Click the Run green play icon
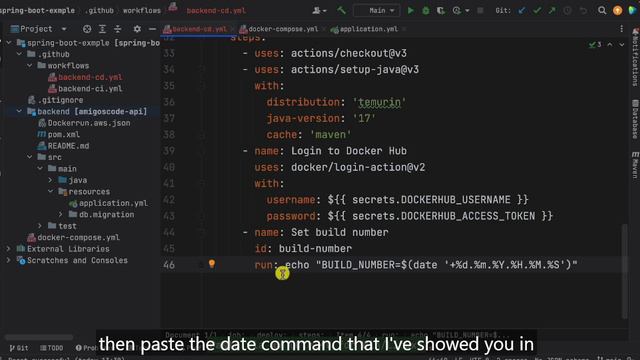 410,11
